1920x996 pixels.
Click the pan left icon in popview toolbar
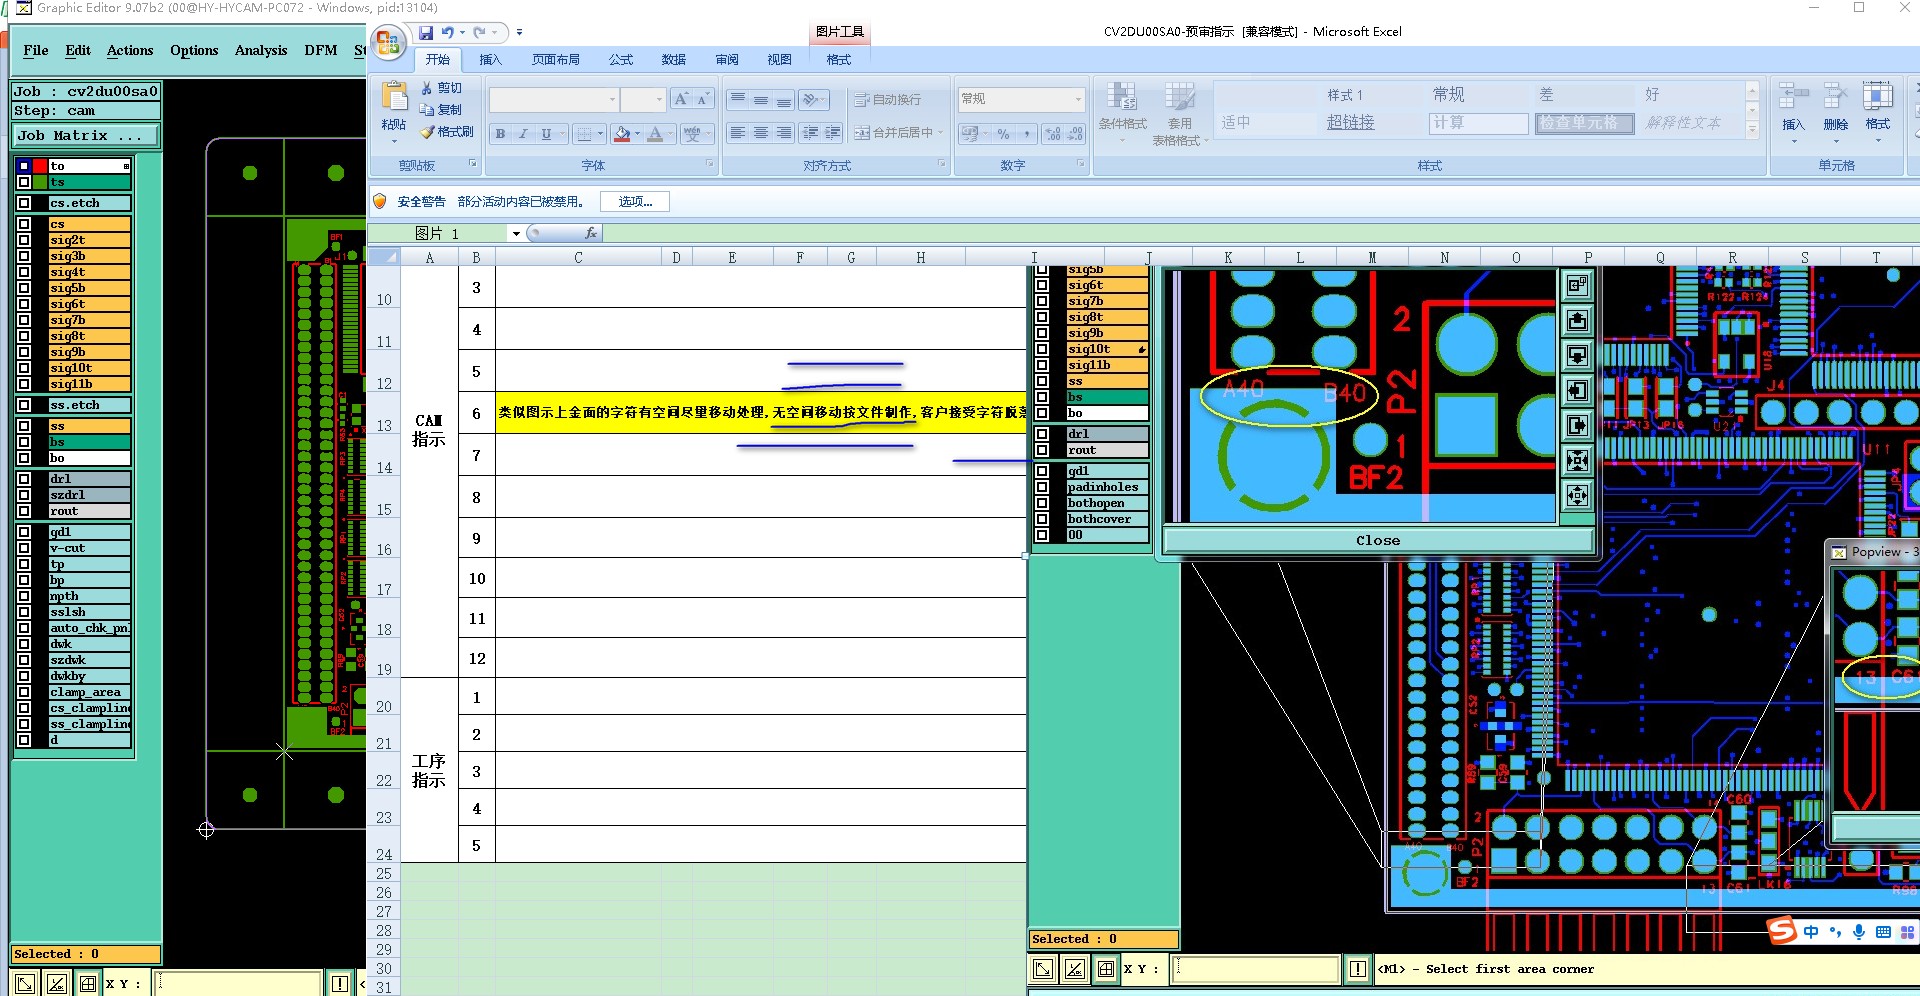[x=1577, y=391]
